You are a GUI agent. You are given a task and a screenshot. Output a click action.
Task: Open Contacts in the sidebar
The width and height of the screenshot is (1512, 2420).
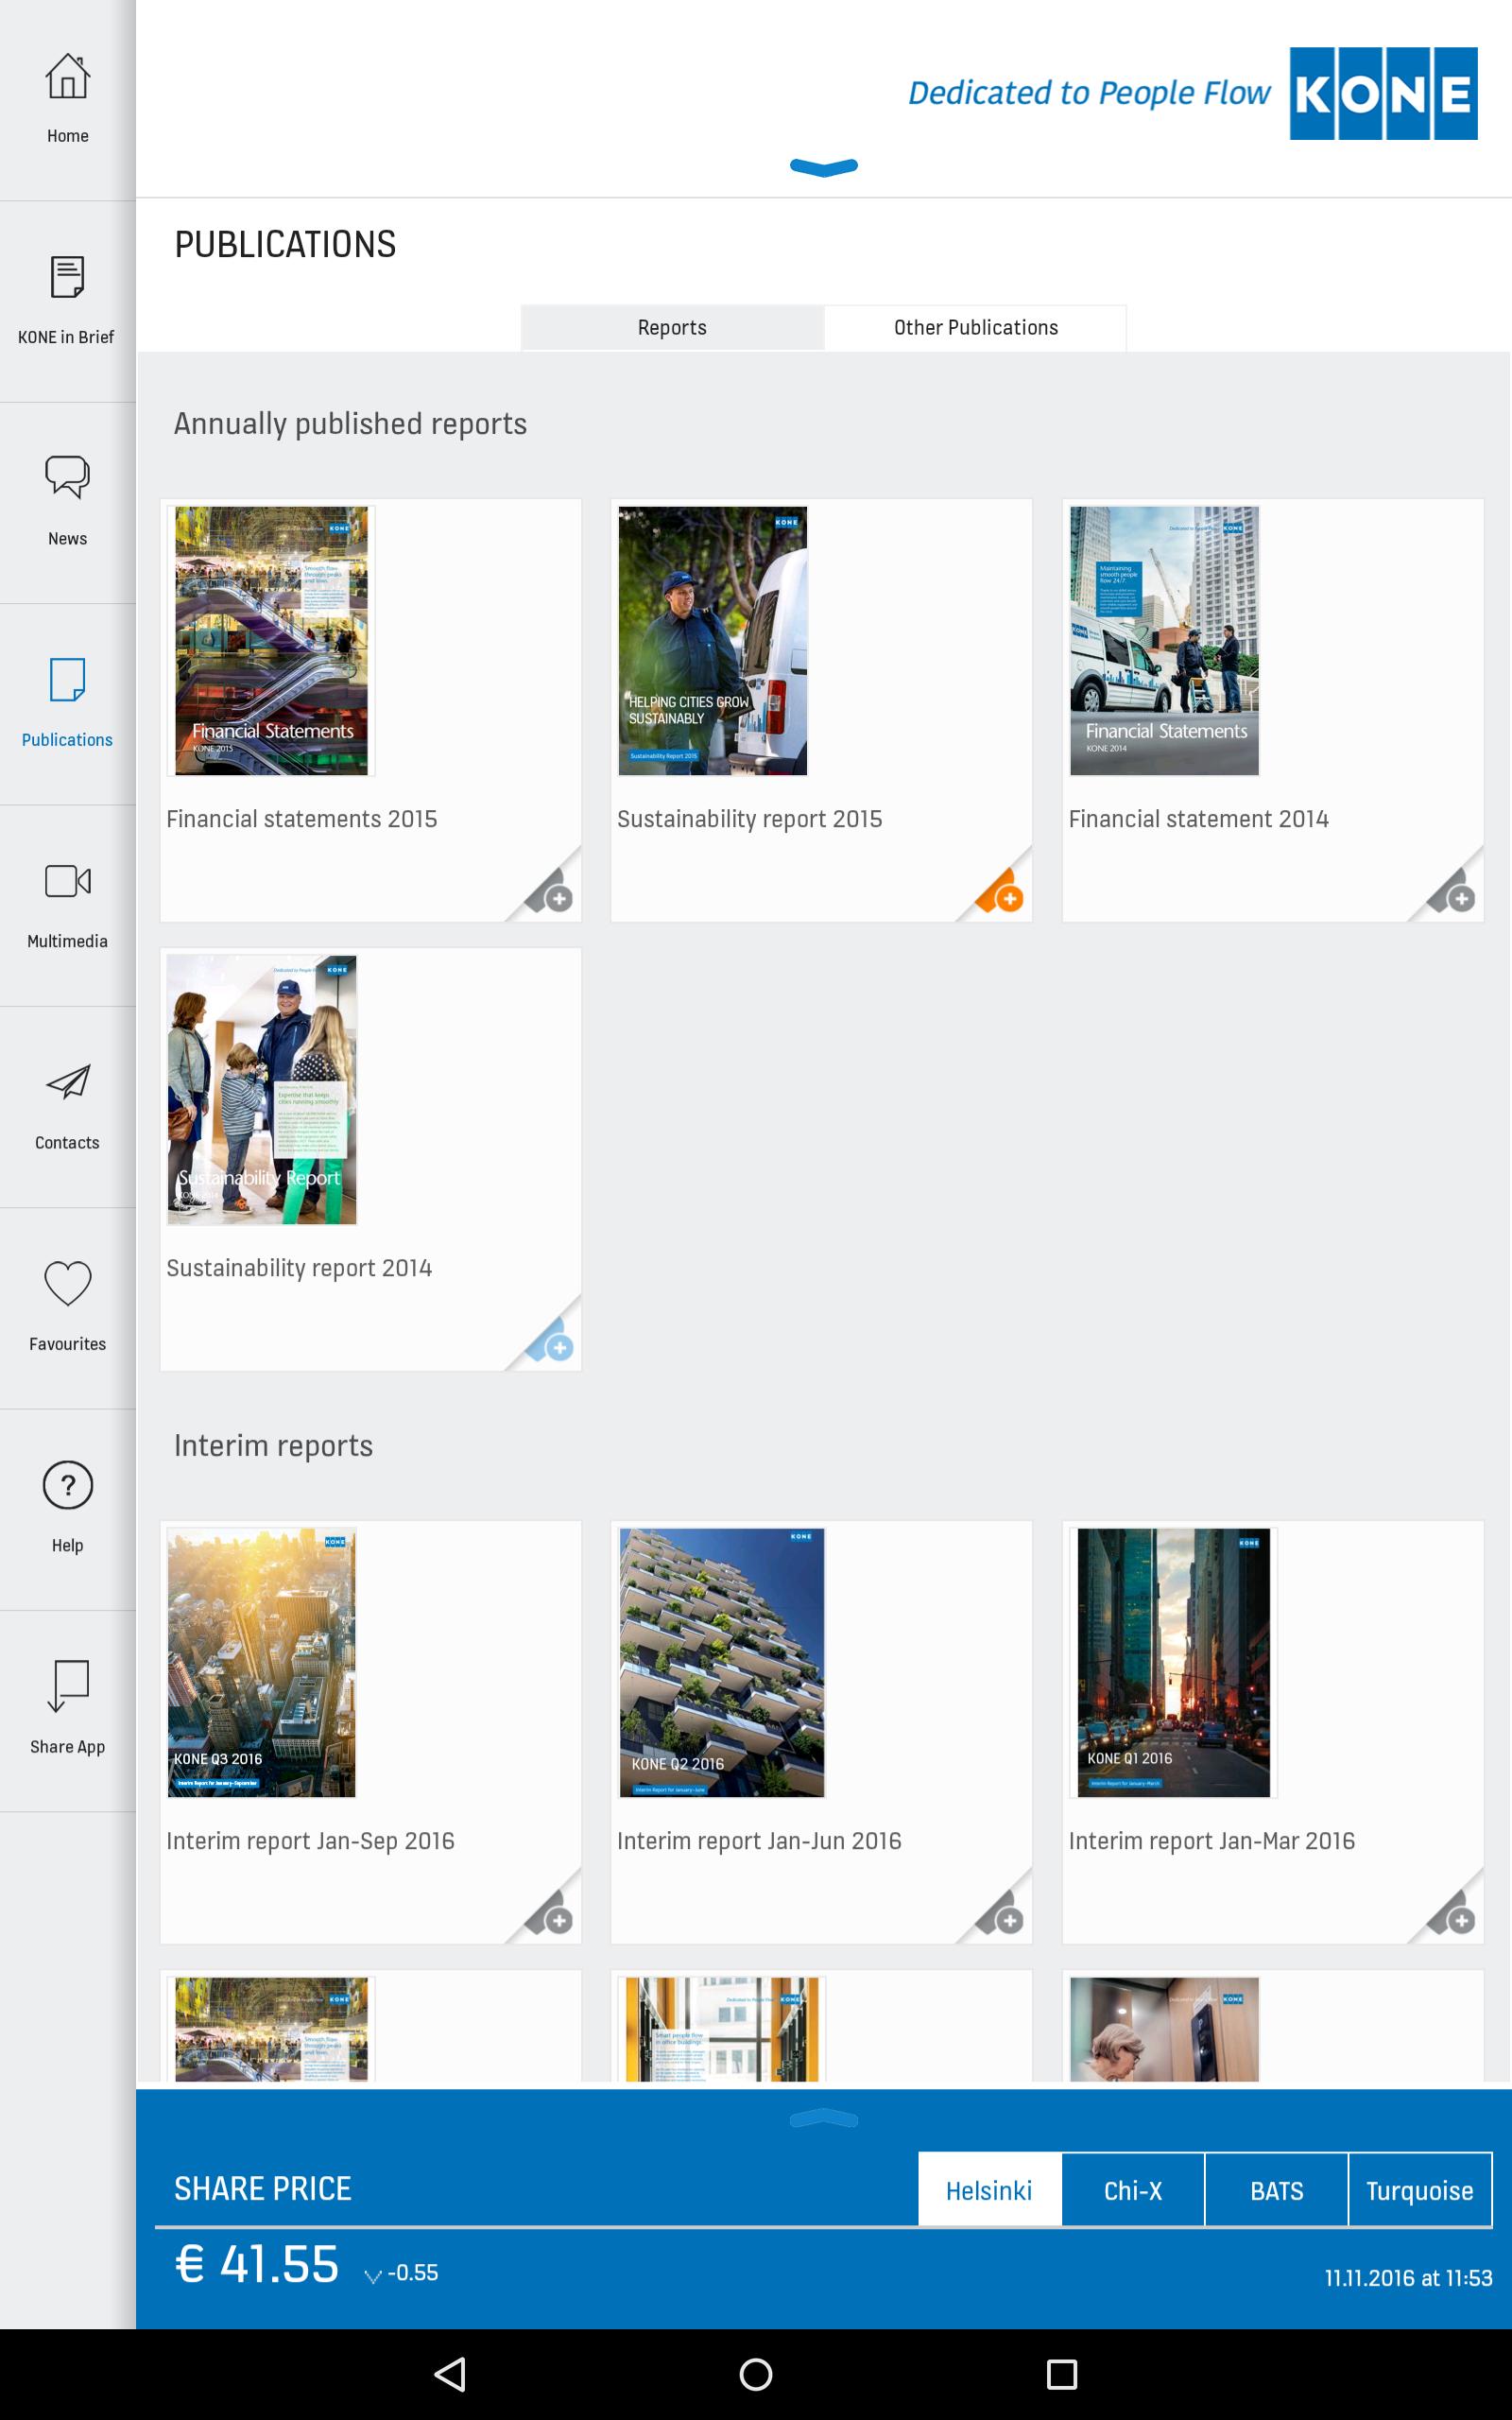tap(67, 1107)
